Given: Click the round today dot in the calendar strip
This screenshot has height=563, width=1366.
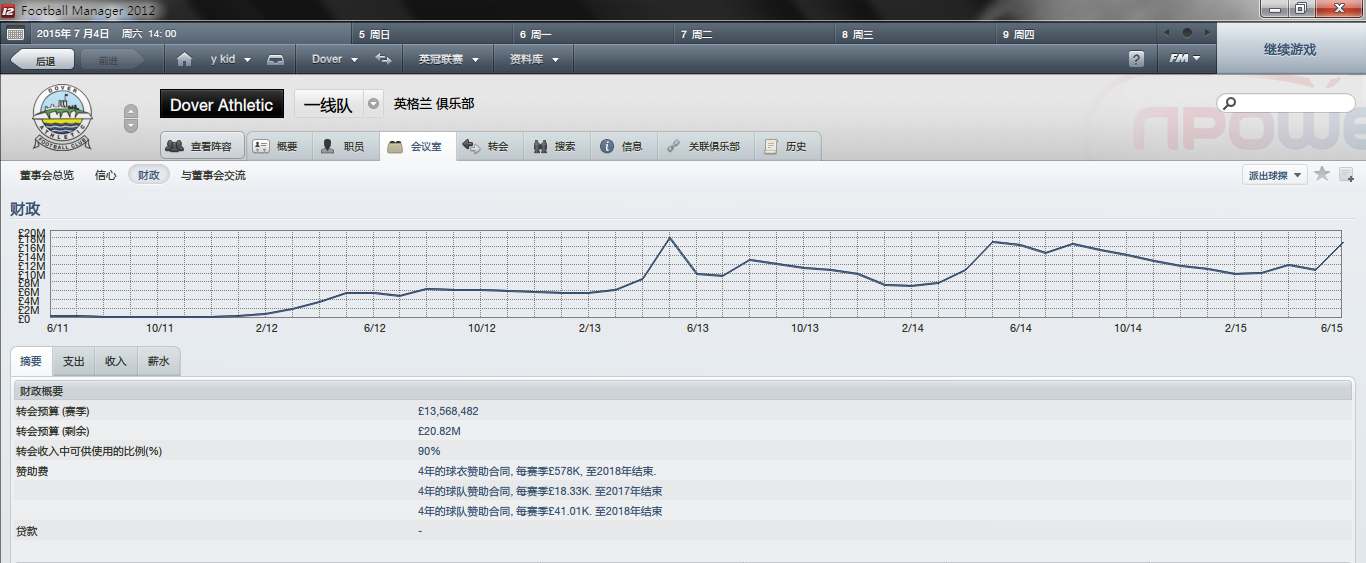Looking at the screenshot, I should click(1187, 33).
